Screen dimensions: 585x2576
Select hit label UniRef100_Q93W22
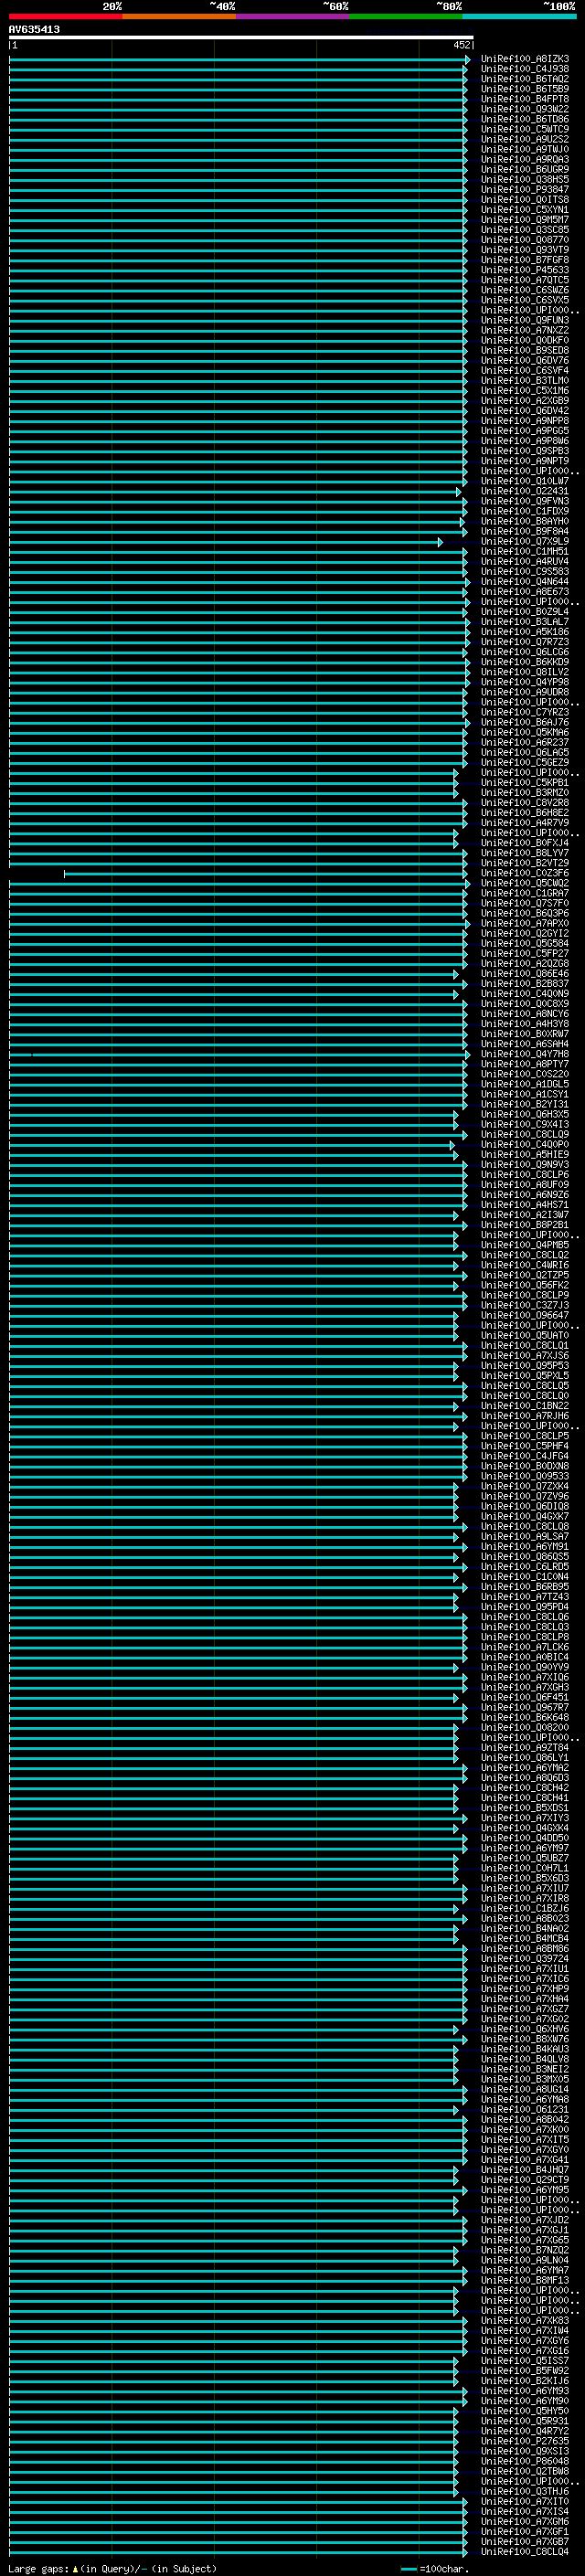pos(524,109)
